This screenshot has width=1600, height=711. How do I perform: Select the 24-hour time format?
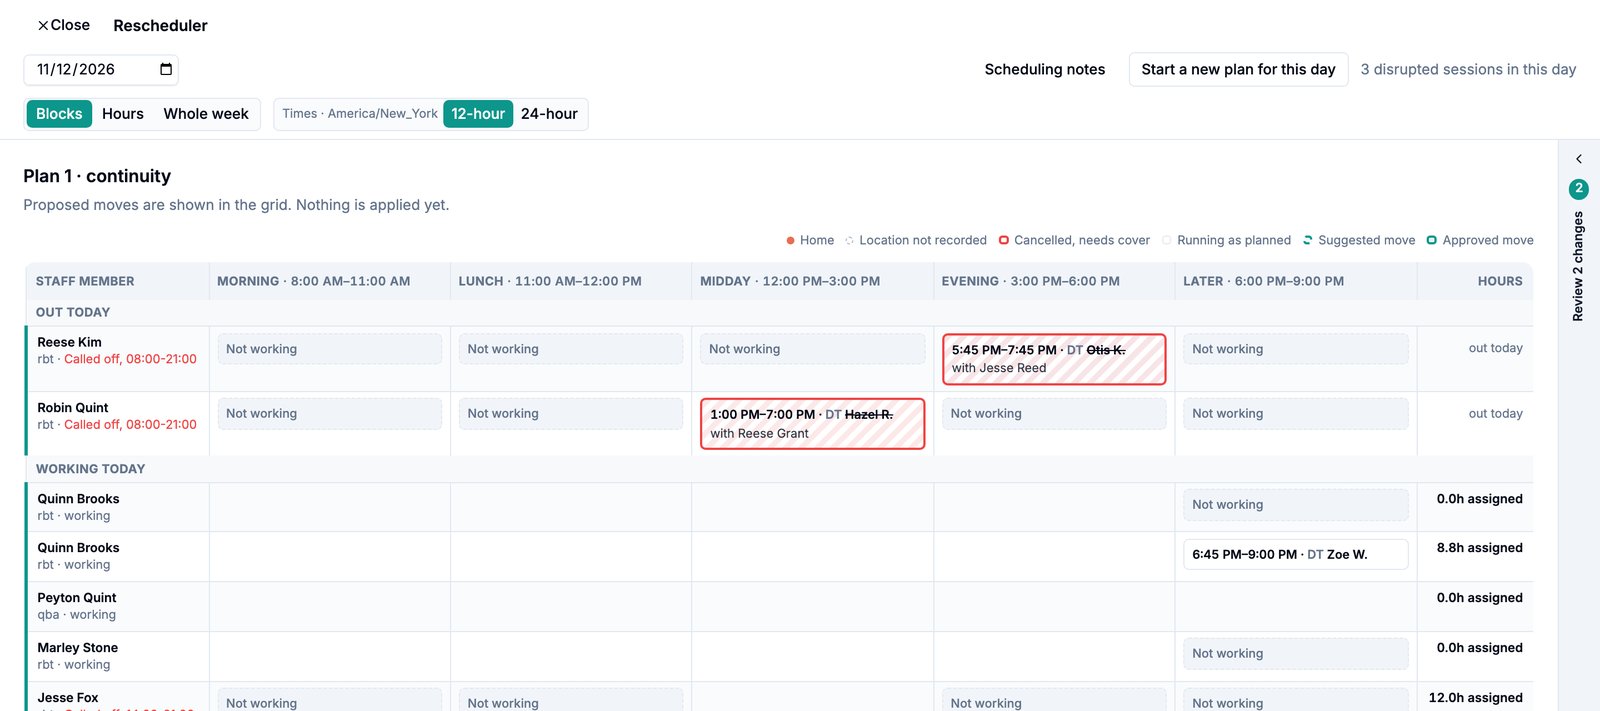549,114
